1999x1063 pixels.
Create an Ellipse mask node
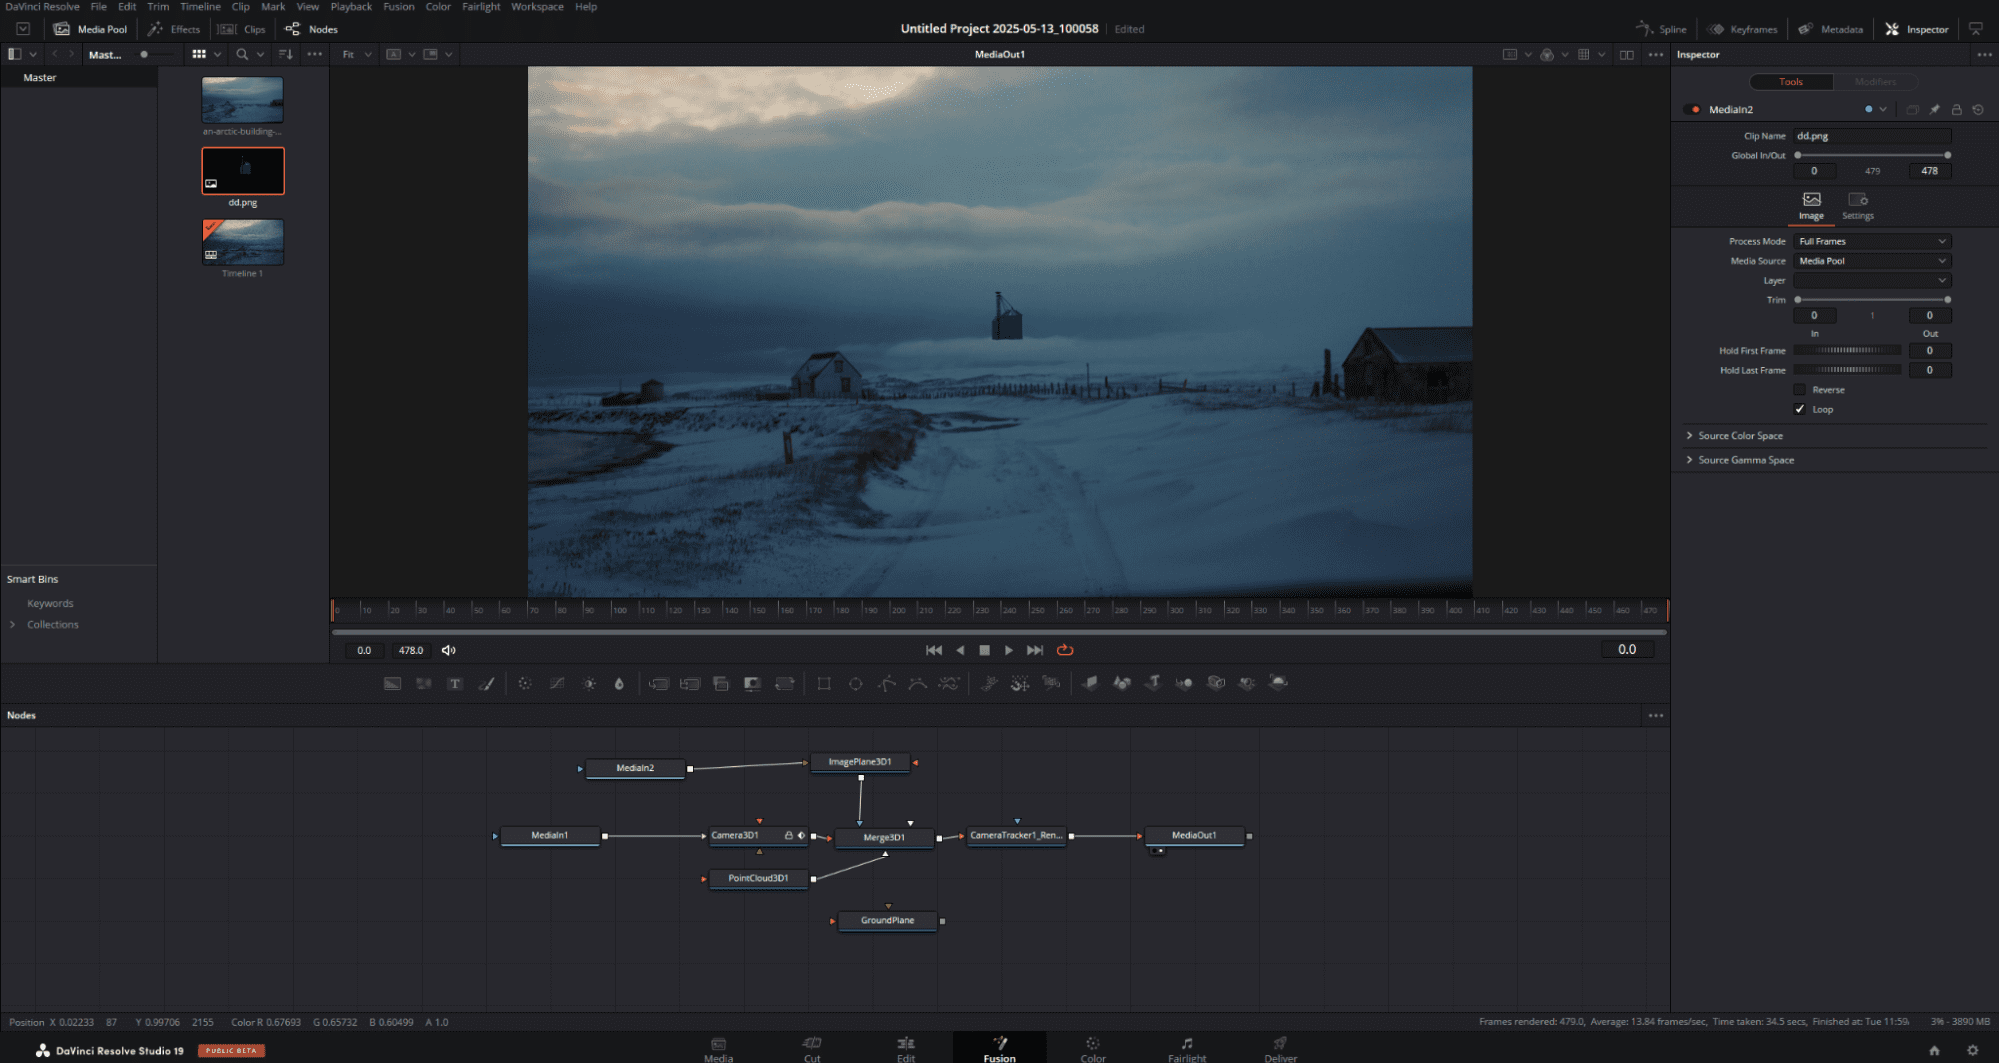tap(855, 683)
